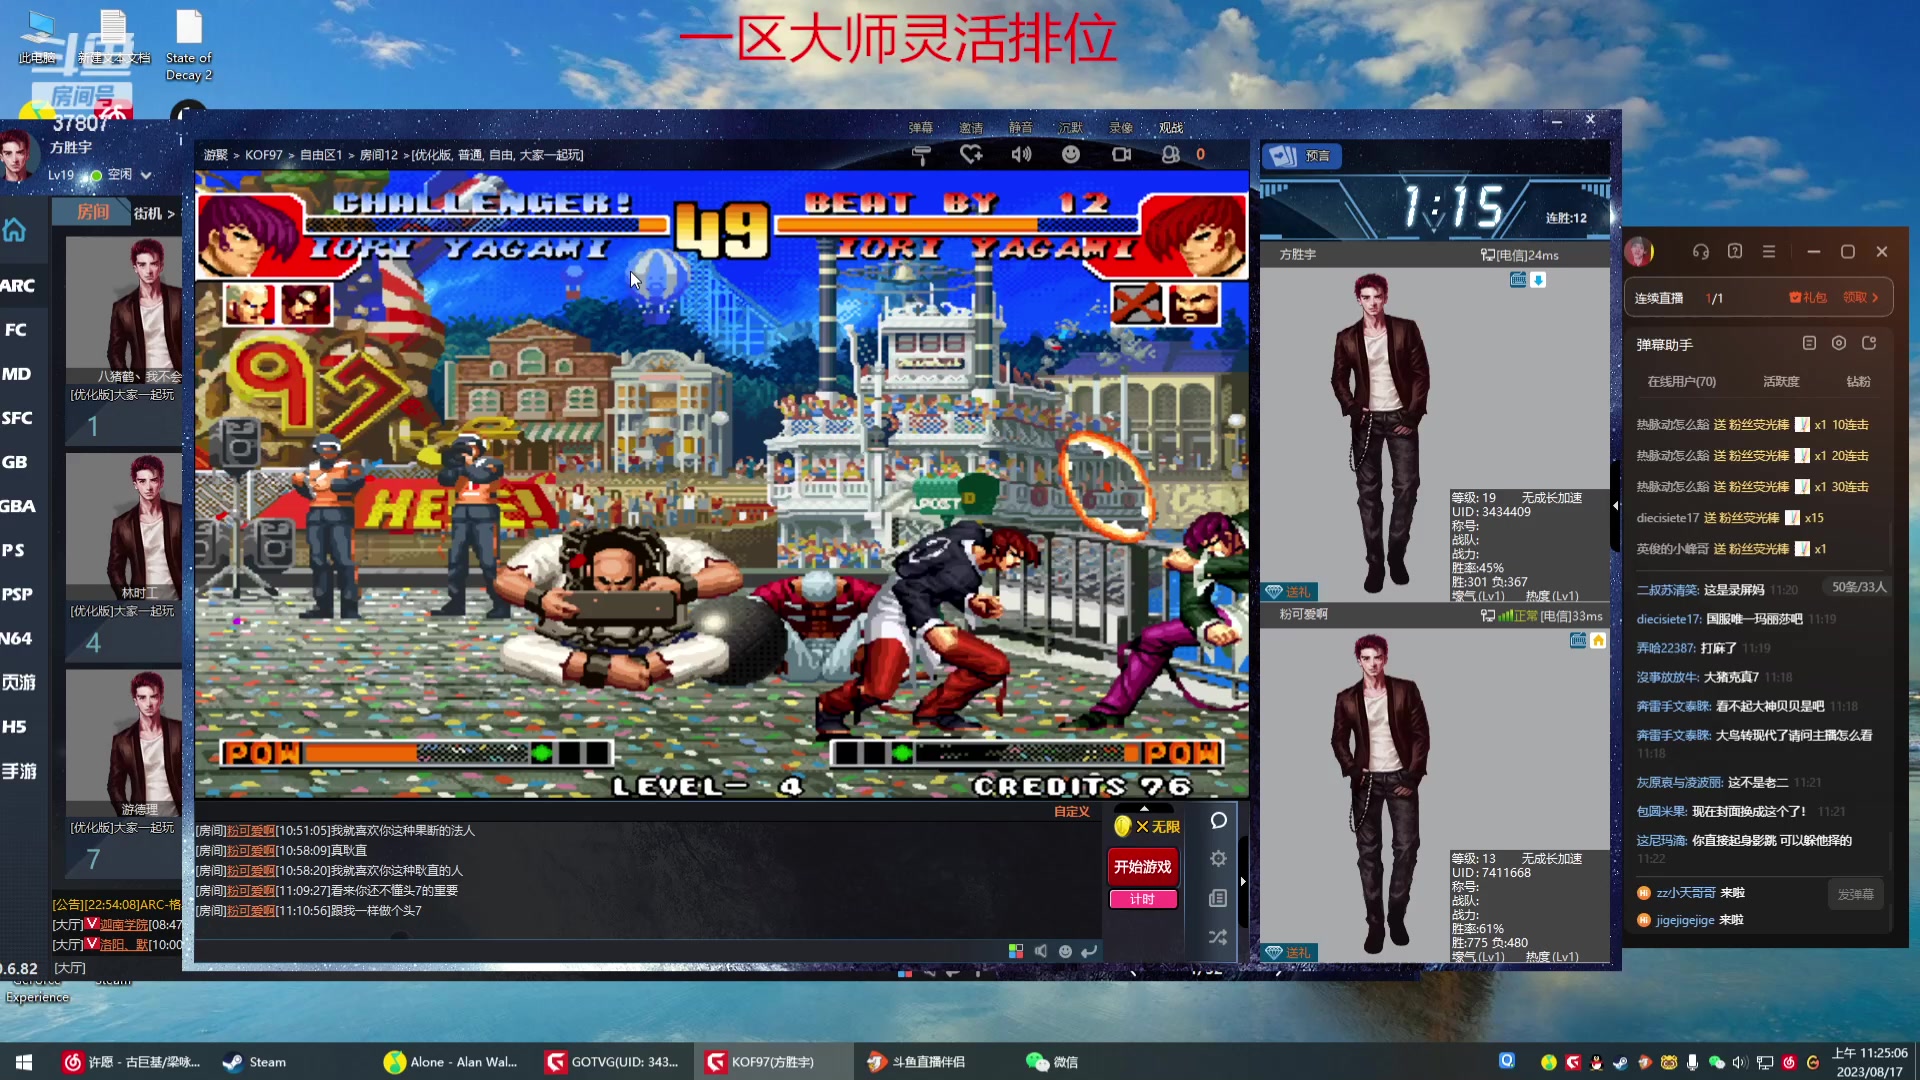Open the hamburger menu in Douyu companion
The height and width of the screenshot is (1080, 1920).
point(1769,252)
